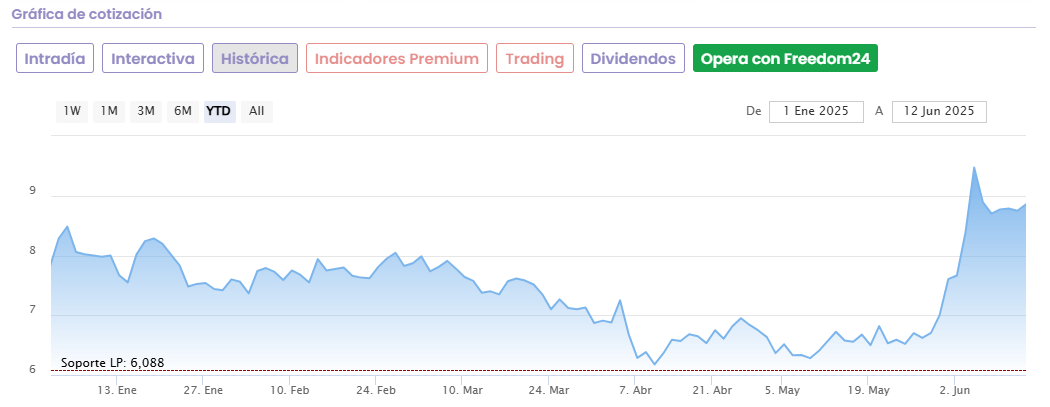Choose the 6M time range

(x=182, y=111)
